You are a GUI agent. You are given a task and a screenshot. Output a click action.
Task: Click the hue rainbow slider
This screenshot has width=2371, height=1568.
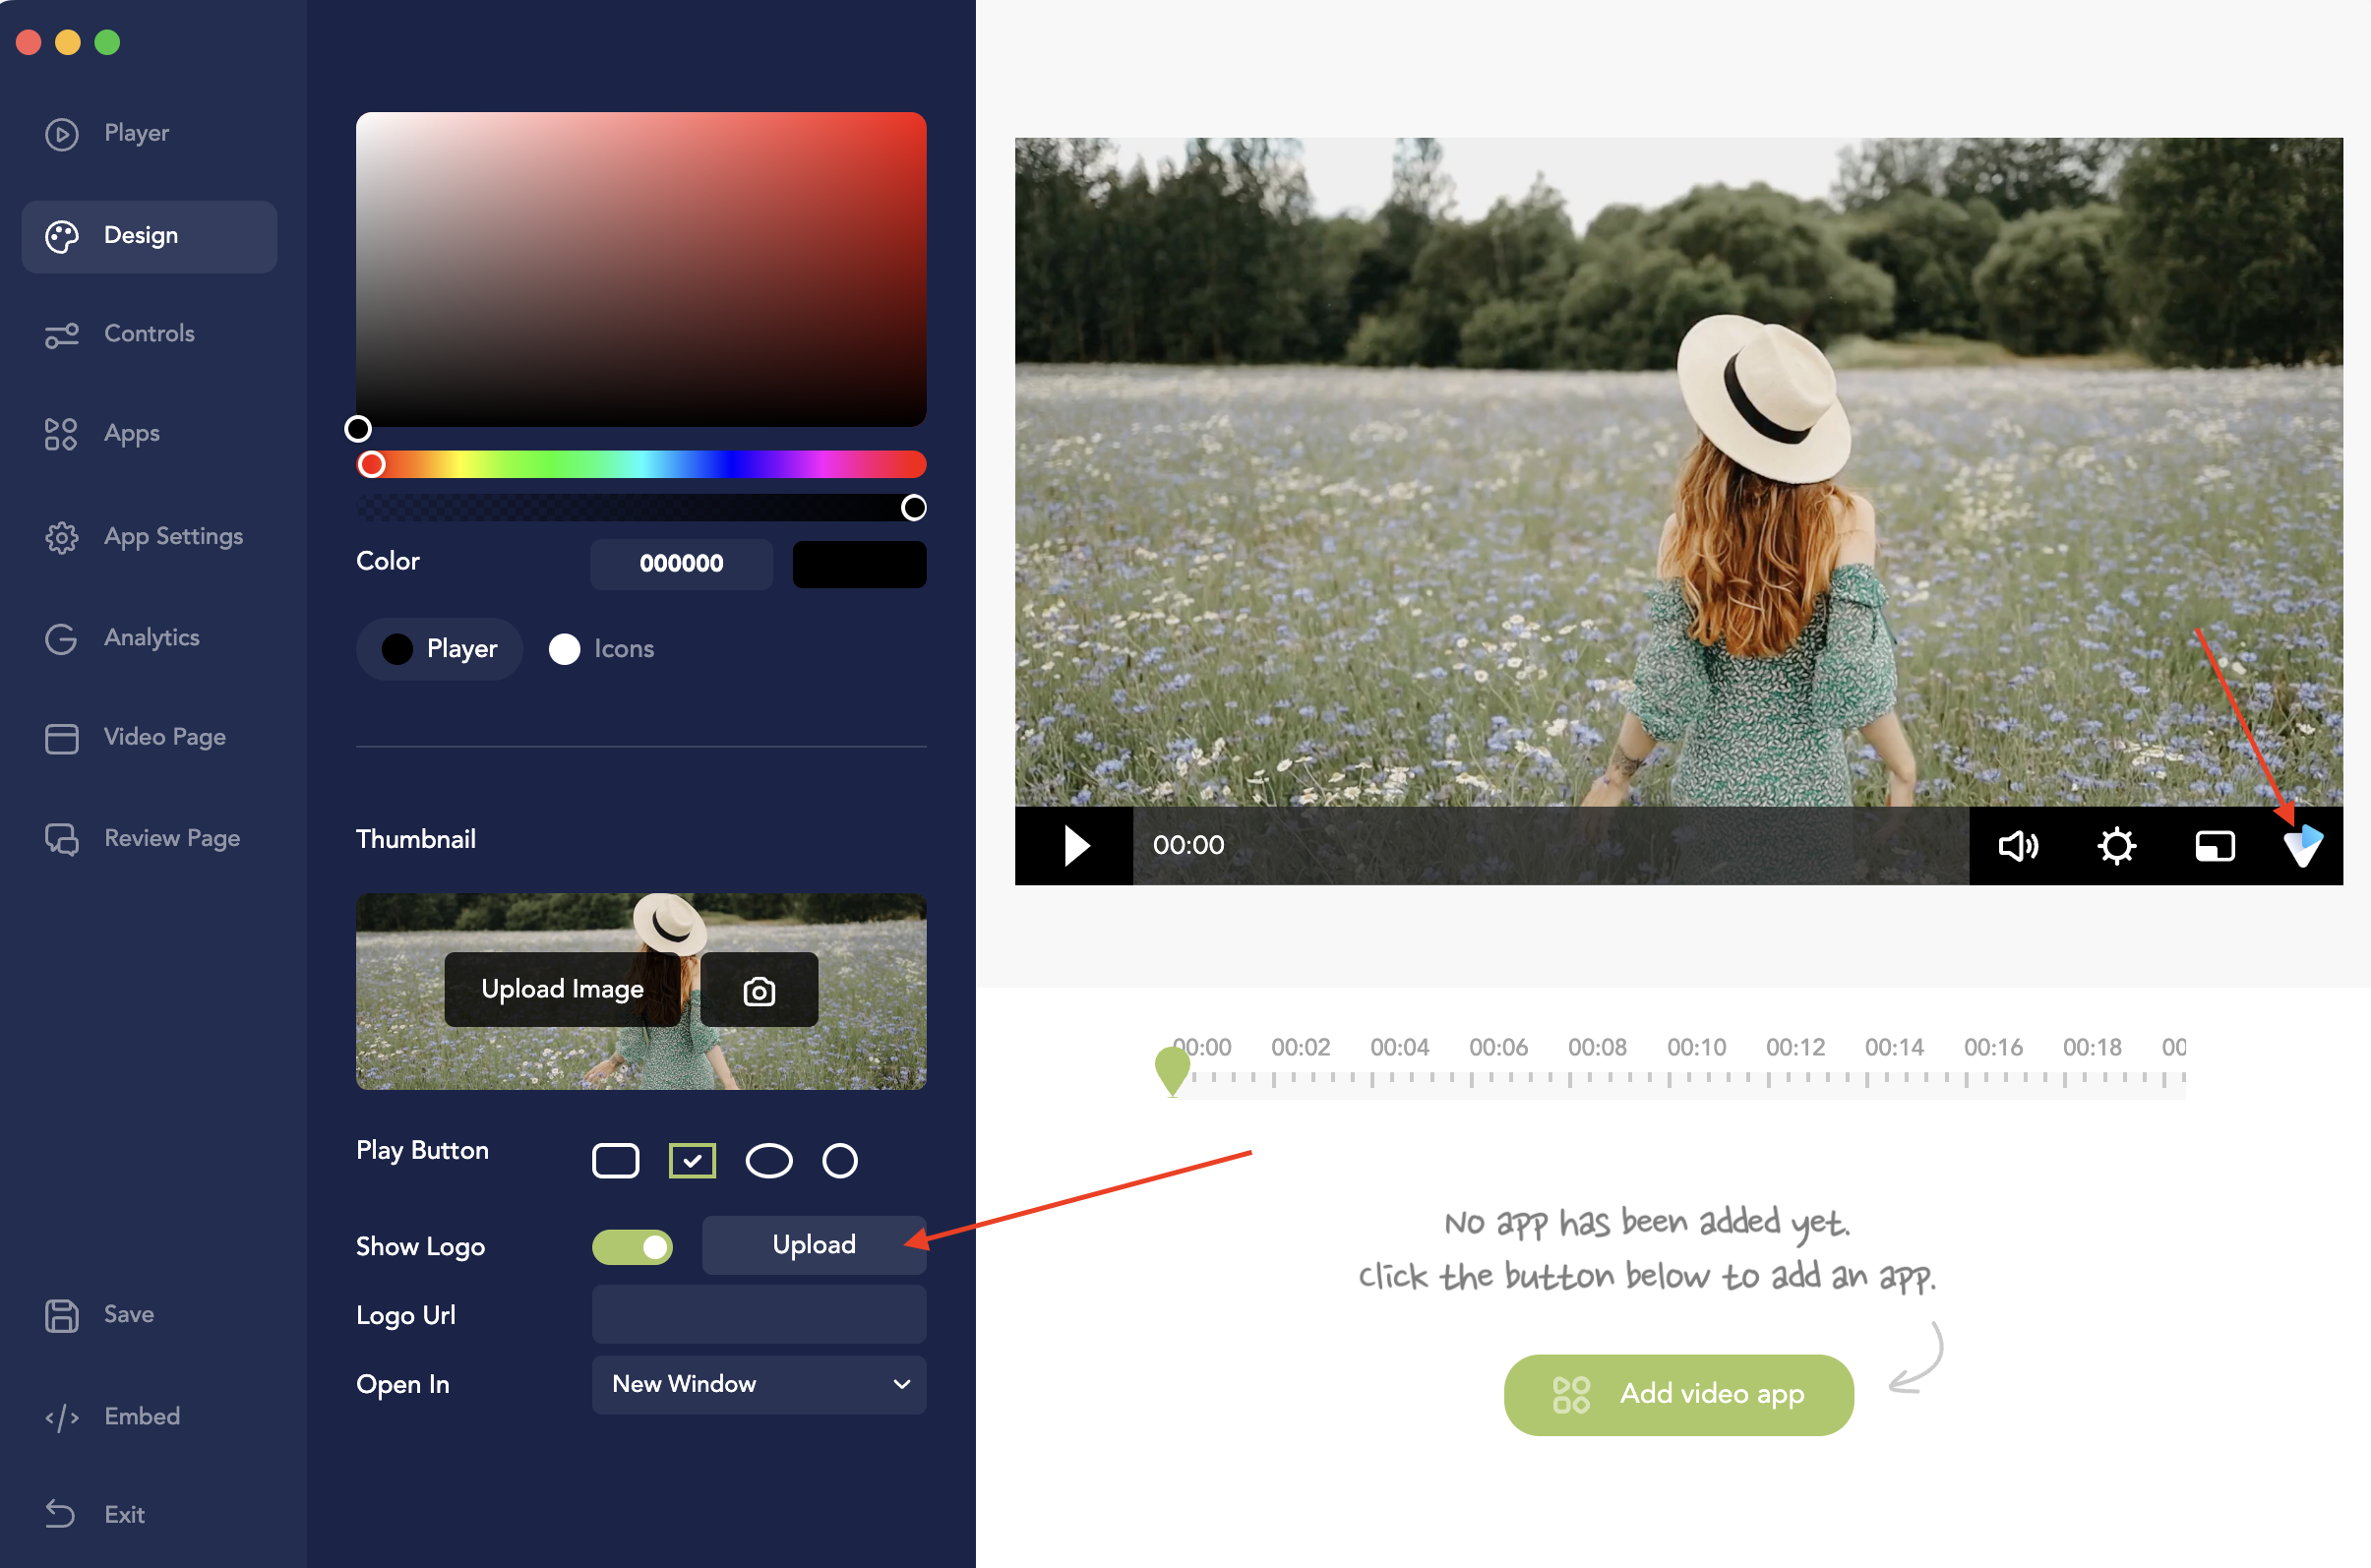pyautogui.click(x=641, y=464)
